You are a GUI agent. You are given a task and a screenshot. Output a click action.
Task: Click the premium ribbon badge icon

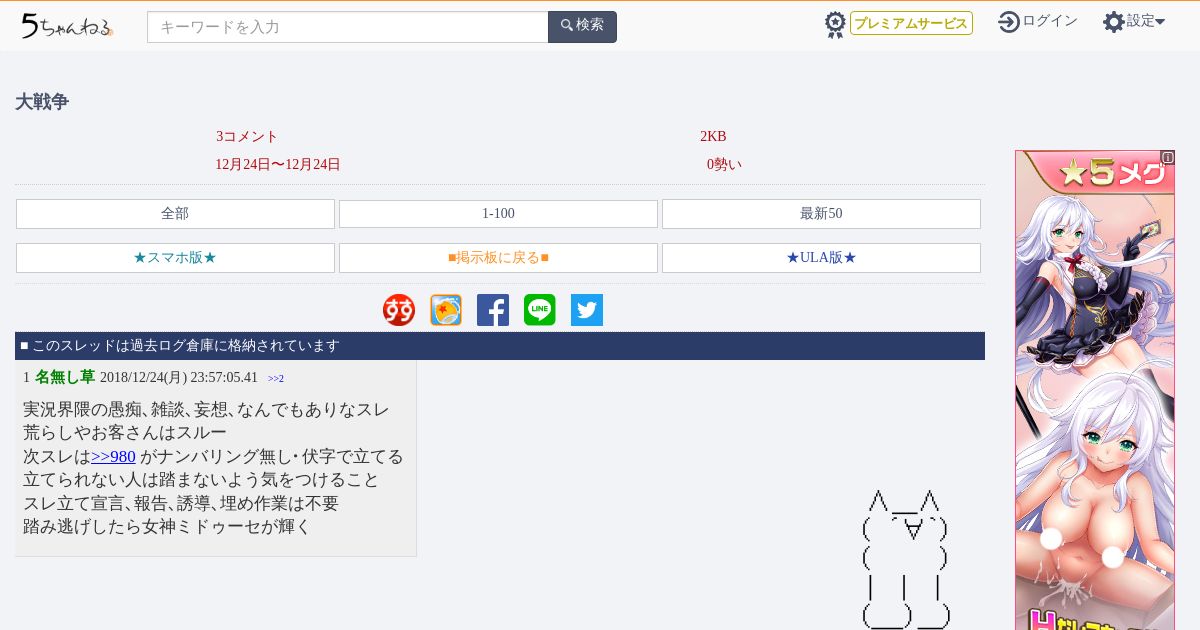(x=835, y=24)
